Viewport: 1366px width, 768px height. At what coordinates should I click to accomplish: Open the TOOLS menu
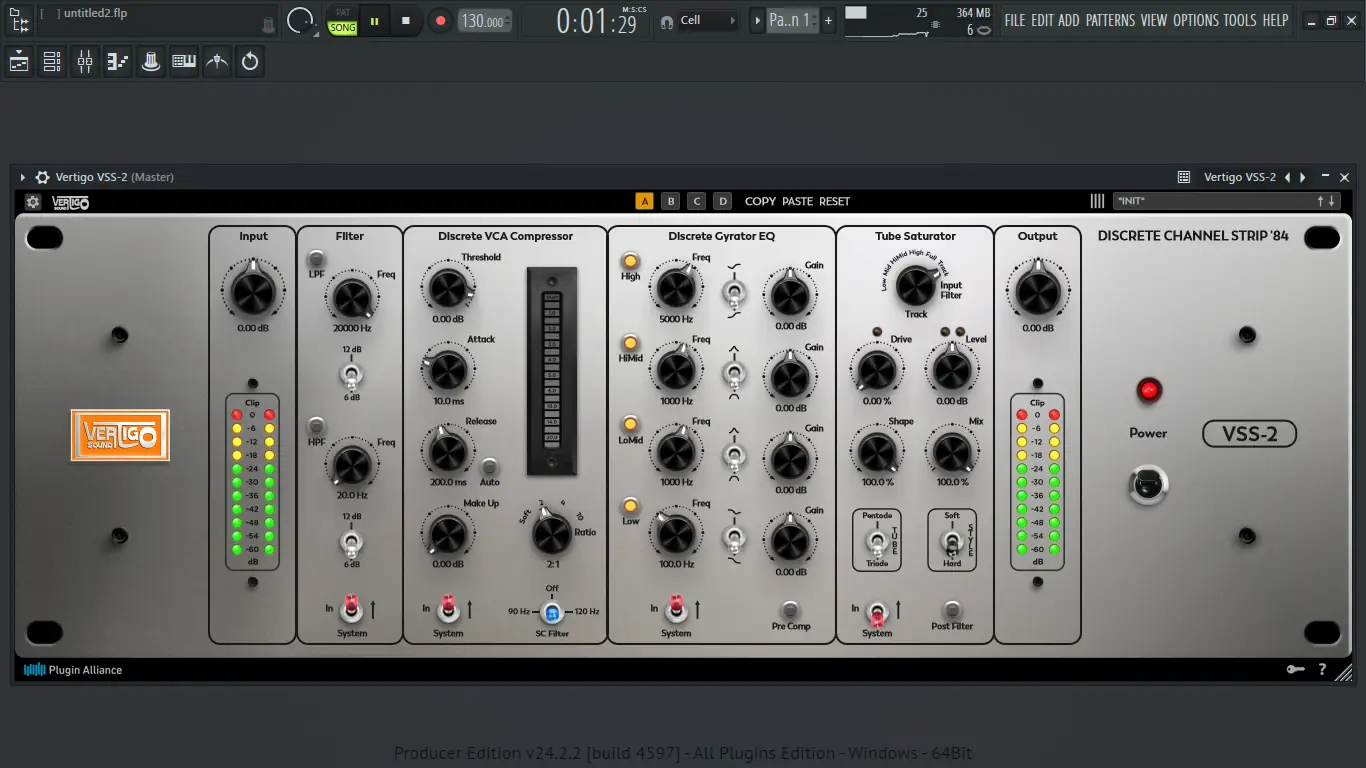click(x=1240, y=20)
